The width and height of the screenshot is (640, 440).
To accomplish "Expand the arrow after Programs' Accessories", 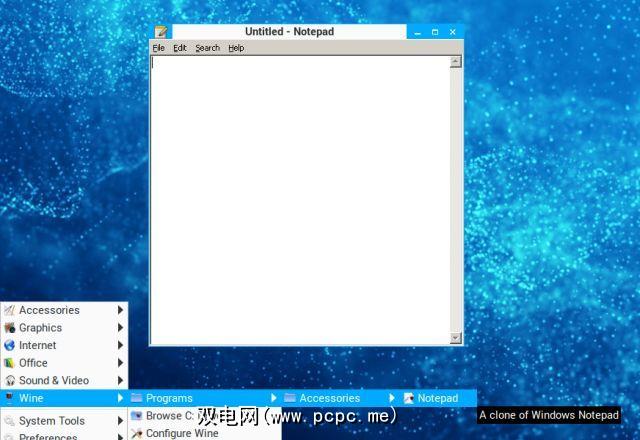I will [392, 398].
